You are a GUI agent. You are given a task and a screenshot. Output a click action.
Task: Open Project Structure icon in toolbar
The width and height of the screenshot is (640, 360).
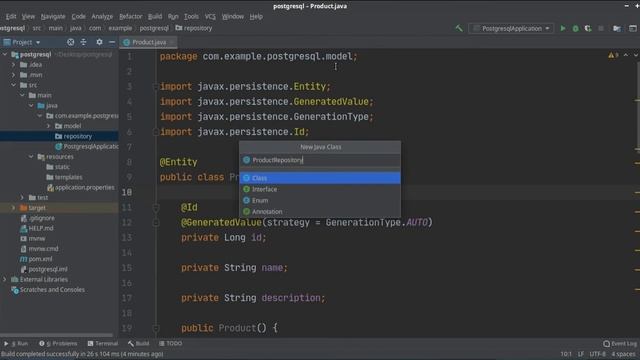pos(617,28)
